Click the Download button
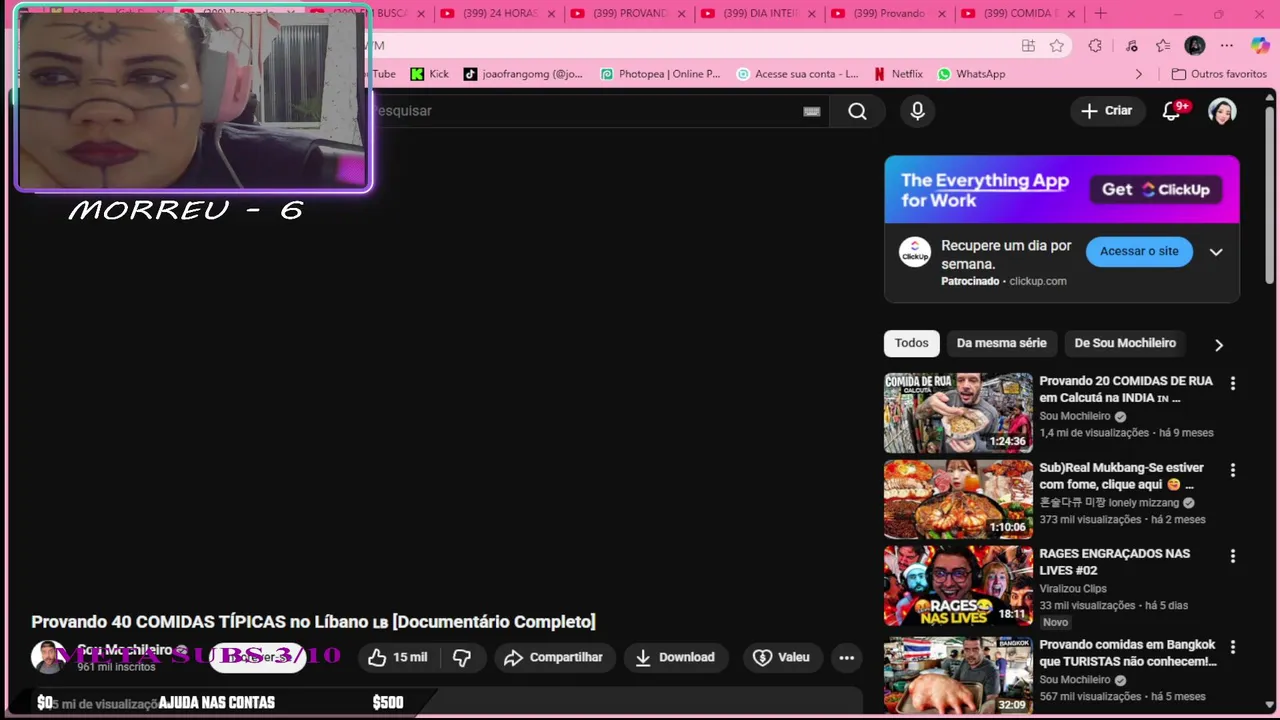The height and width of the screenshot is (720, 1280). (x=676, y=657)
